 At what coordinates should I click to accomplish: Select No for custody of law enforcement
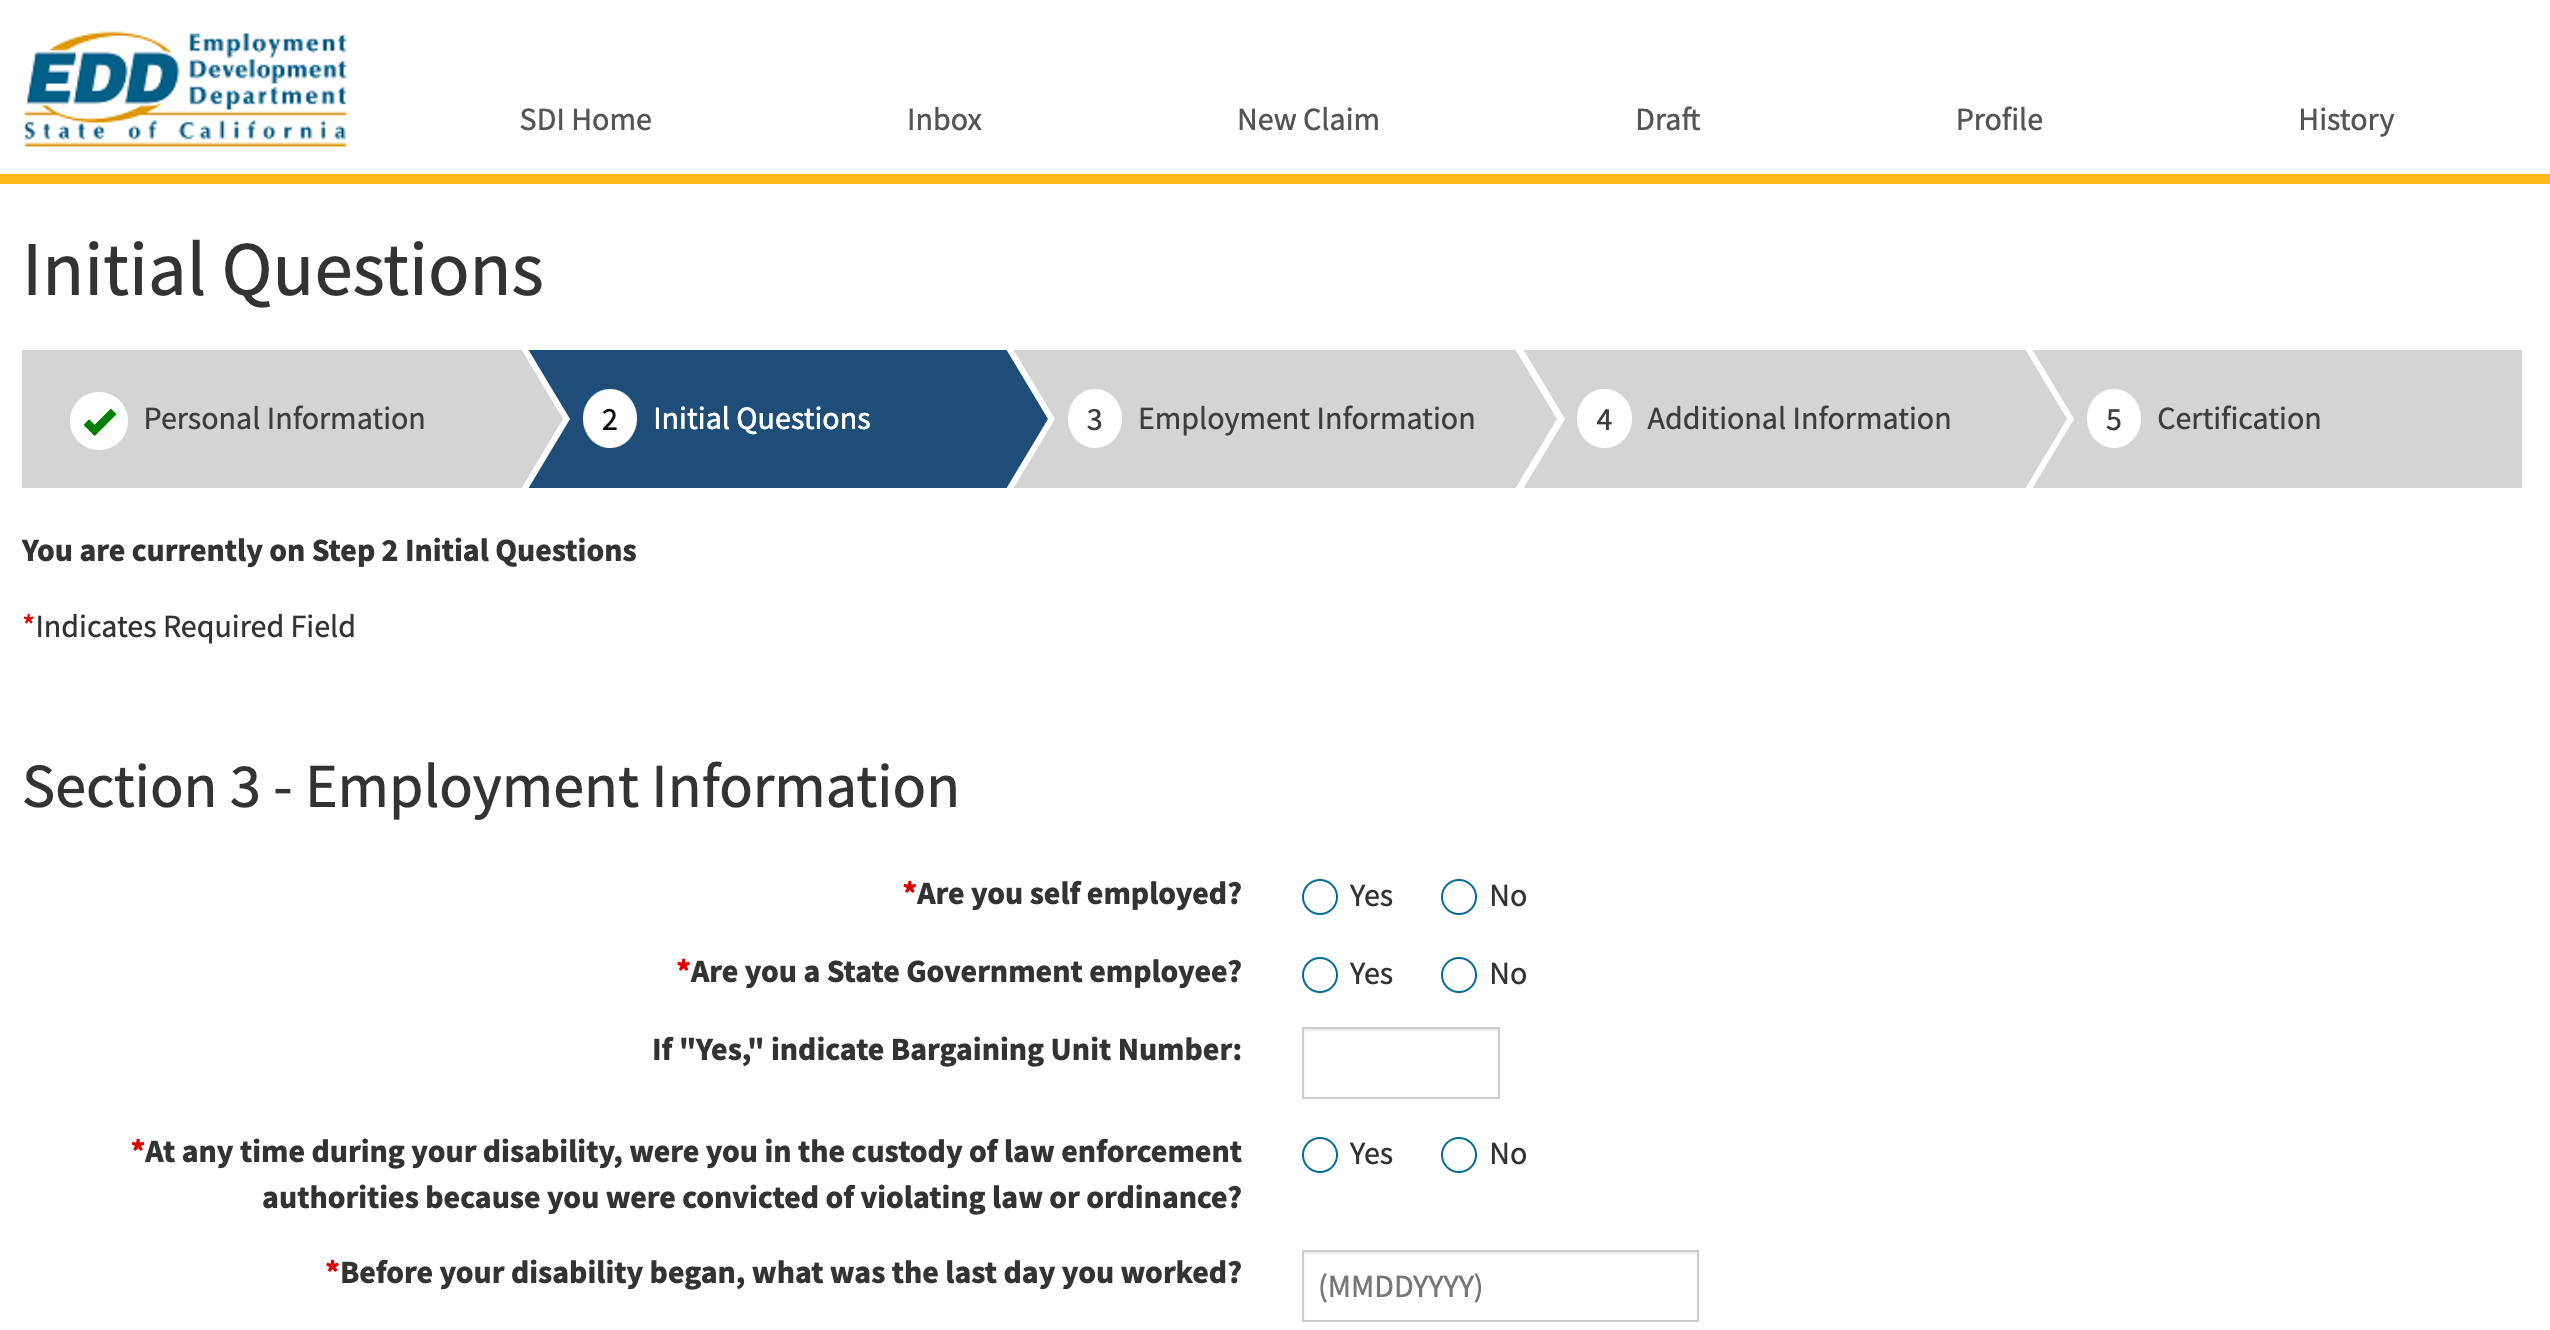[x=1458, y=1155]
